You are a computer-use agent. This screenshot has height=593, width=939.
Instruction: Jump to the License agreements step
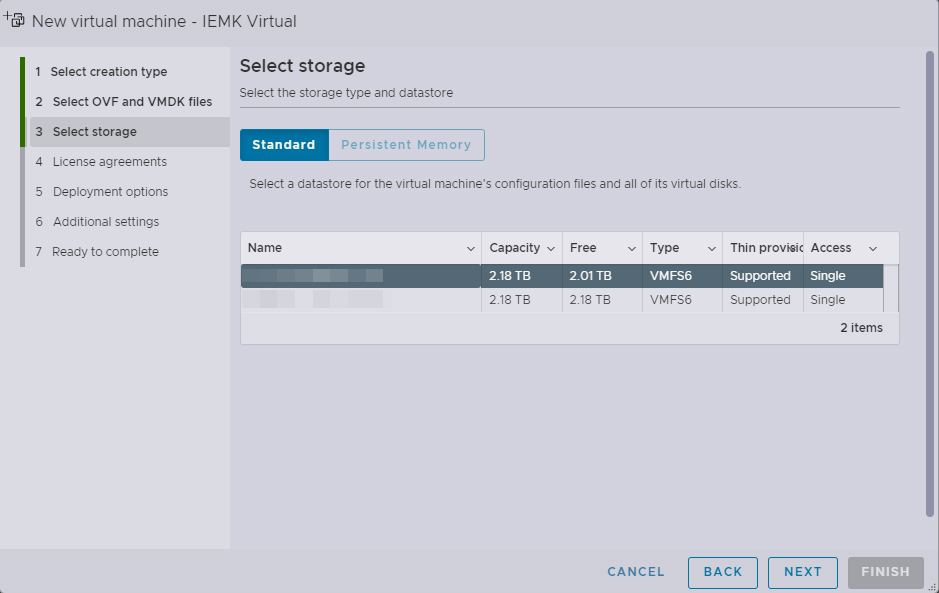pos(104,161)
